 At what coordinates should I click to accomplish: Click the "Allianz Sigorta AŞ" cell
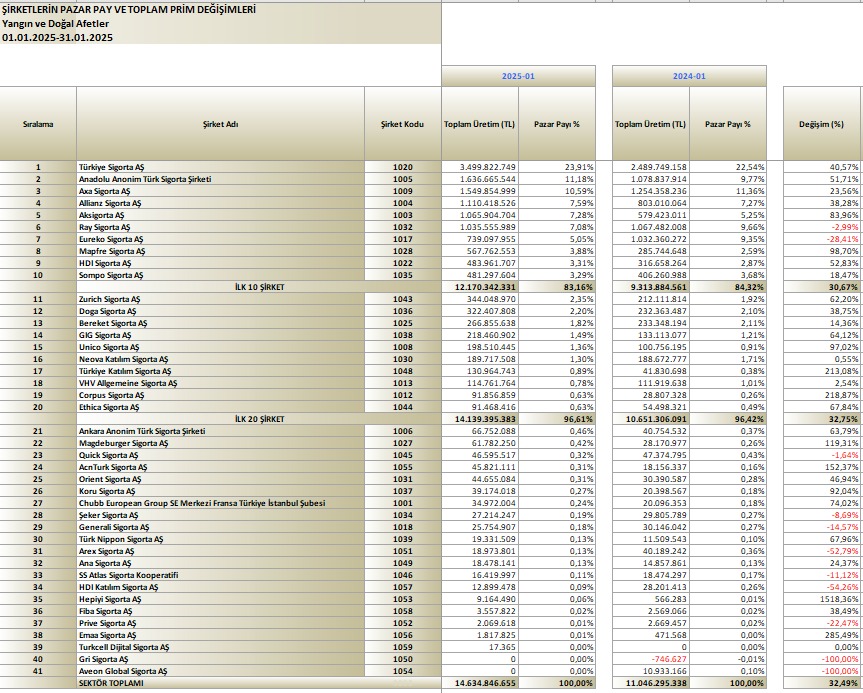[220, 203]
